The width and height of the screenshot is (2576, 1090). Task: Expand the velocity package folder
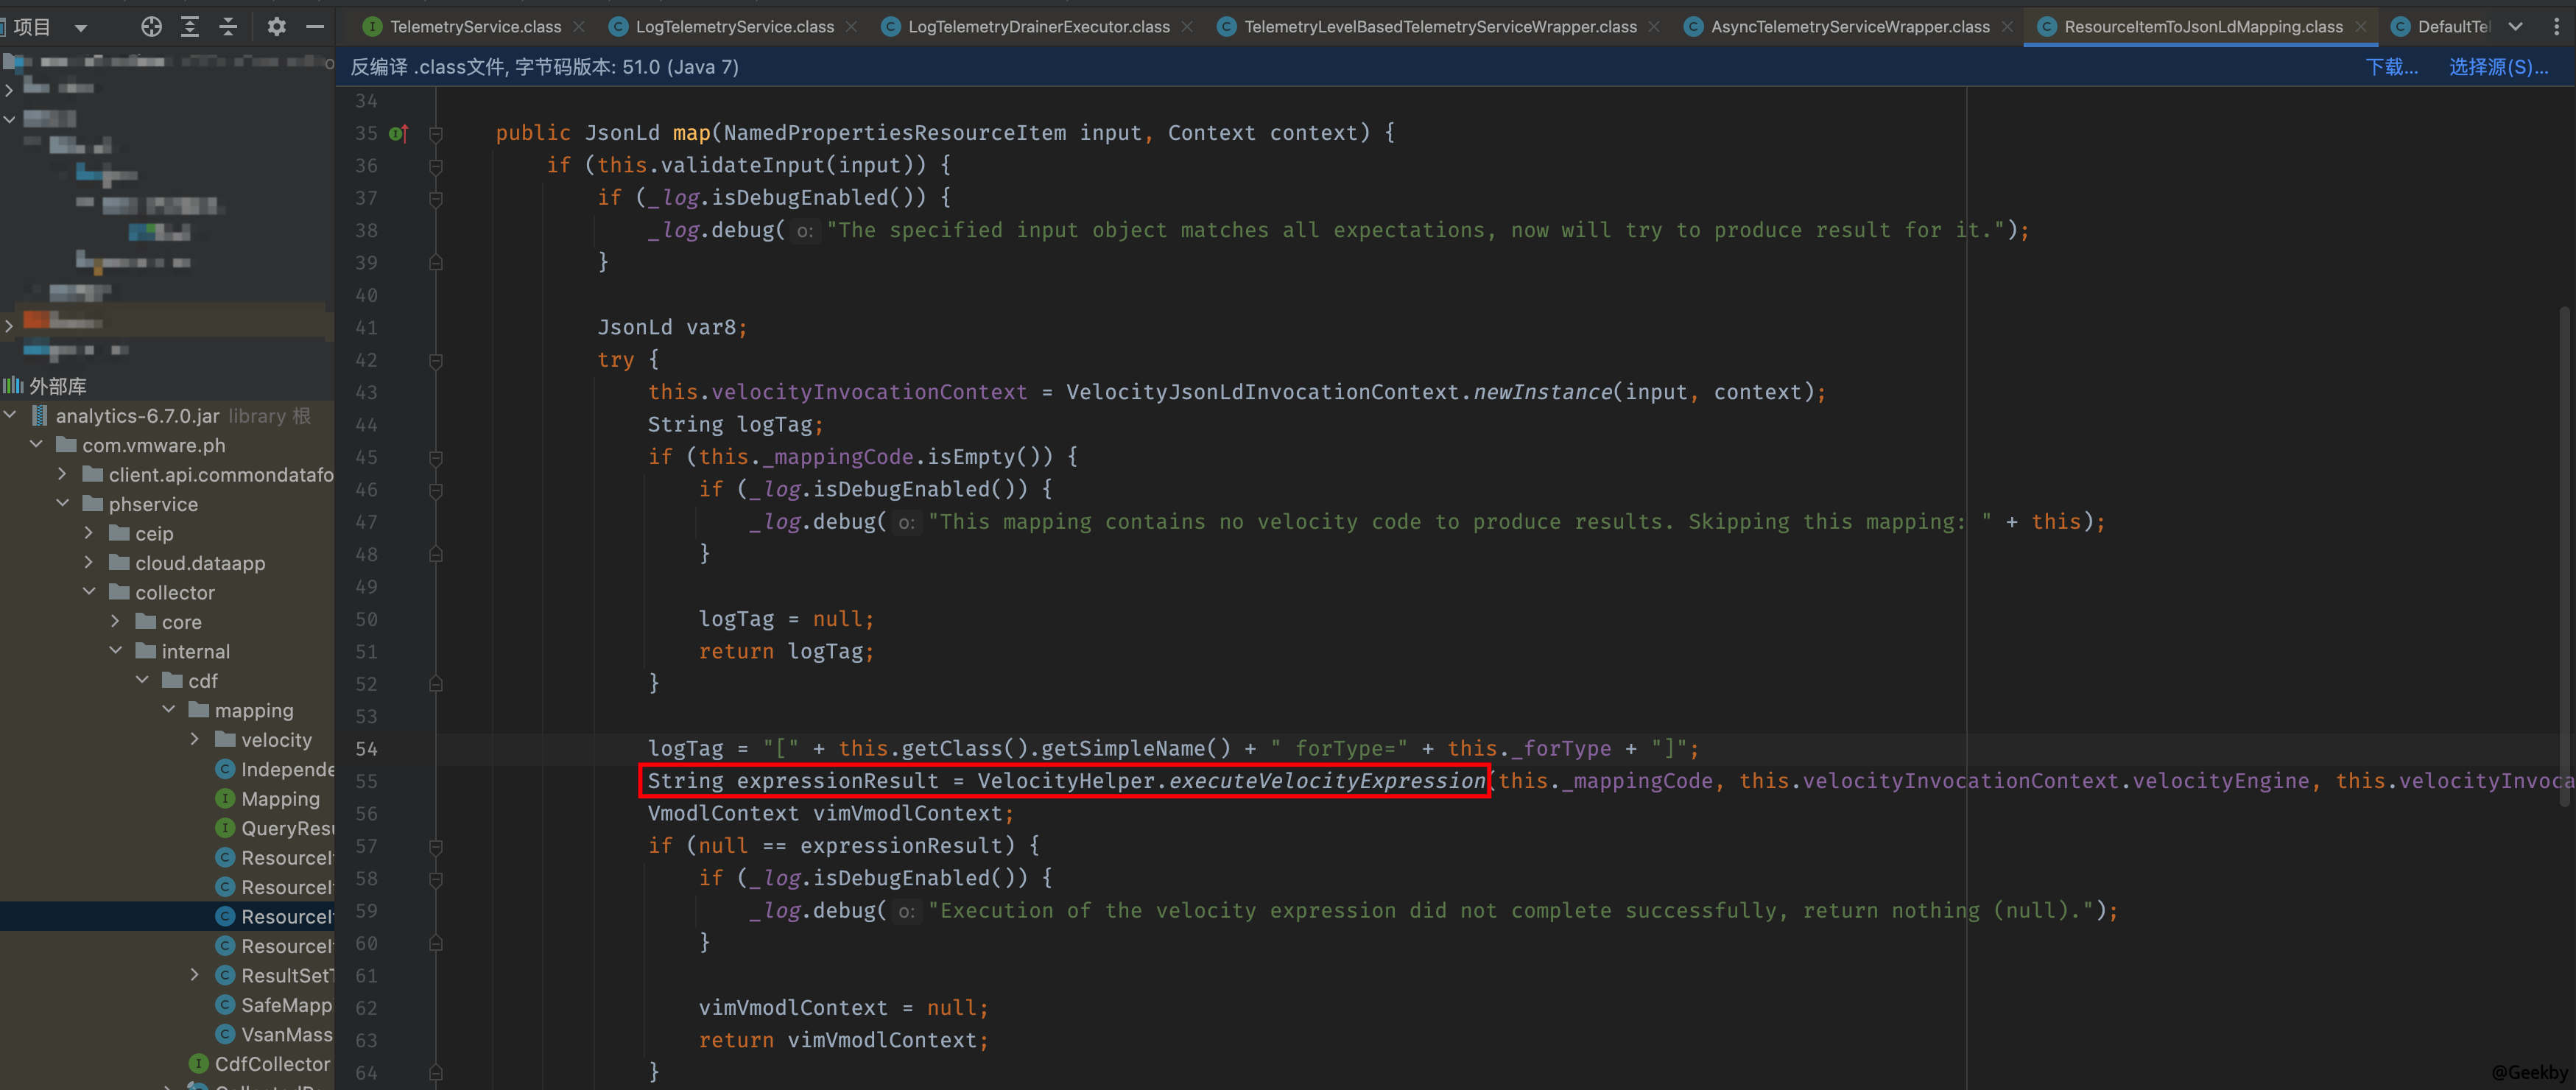[x=195, y=739]
